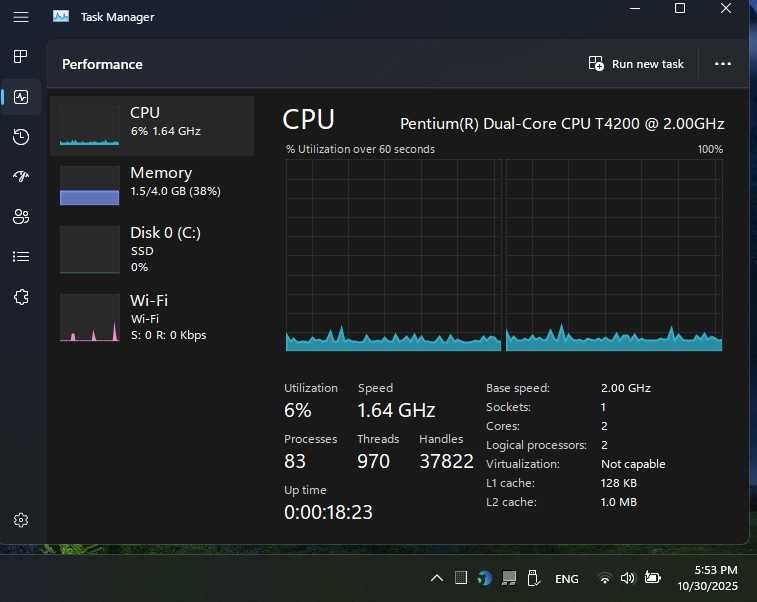Open the Details page list icon
The height and width of the screenshot is (602, 757).
(x=21, y=256)
